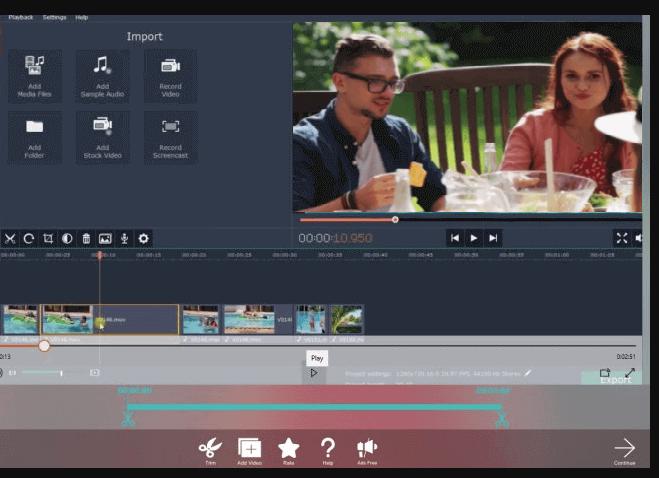Toggle full screen preview mode
Viewport: 659px width, 478px height.
pyautogui.click(x=621, y=238)
